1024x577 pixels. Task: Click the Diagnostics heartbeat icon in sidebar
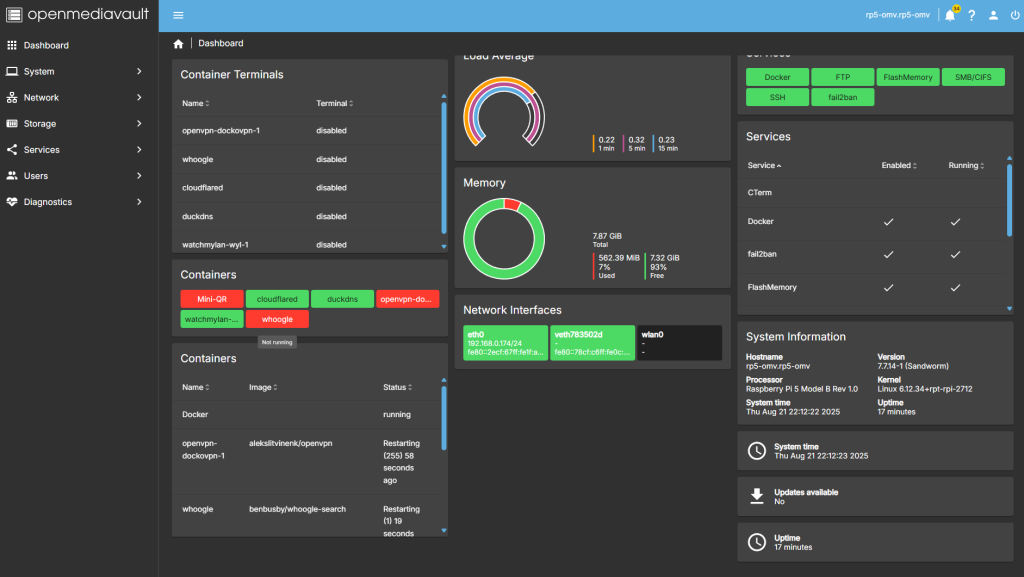[x=12, y=202]
